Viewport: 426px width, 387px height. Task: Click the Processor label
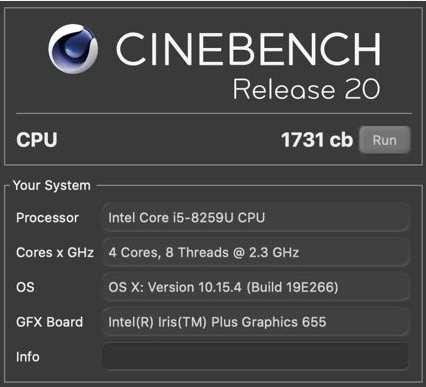47,218
